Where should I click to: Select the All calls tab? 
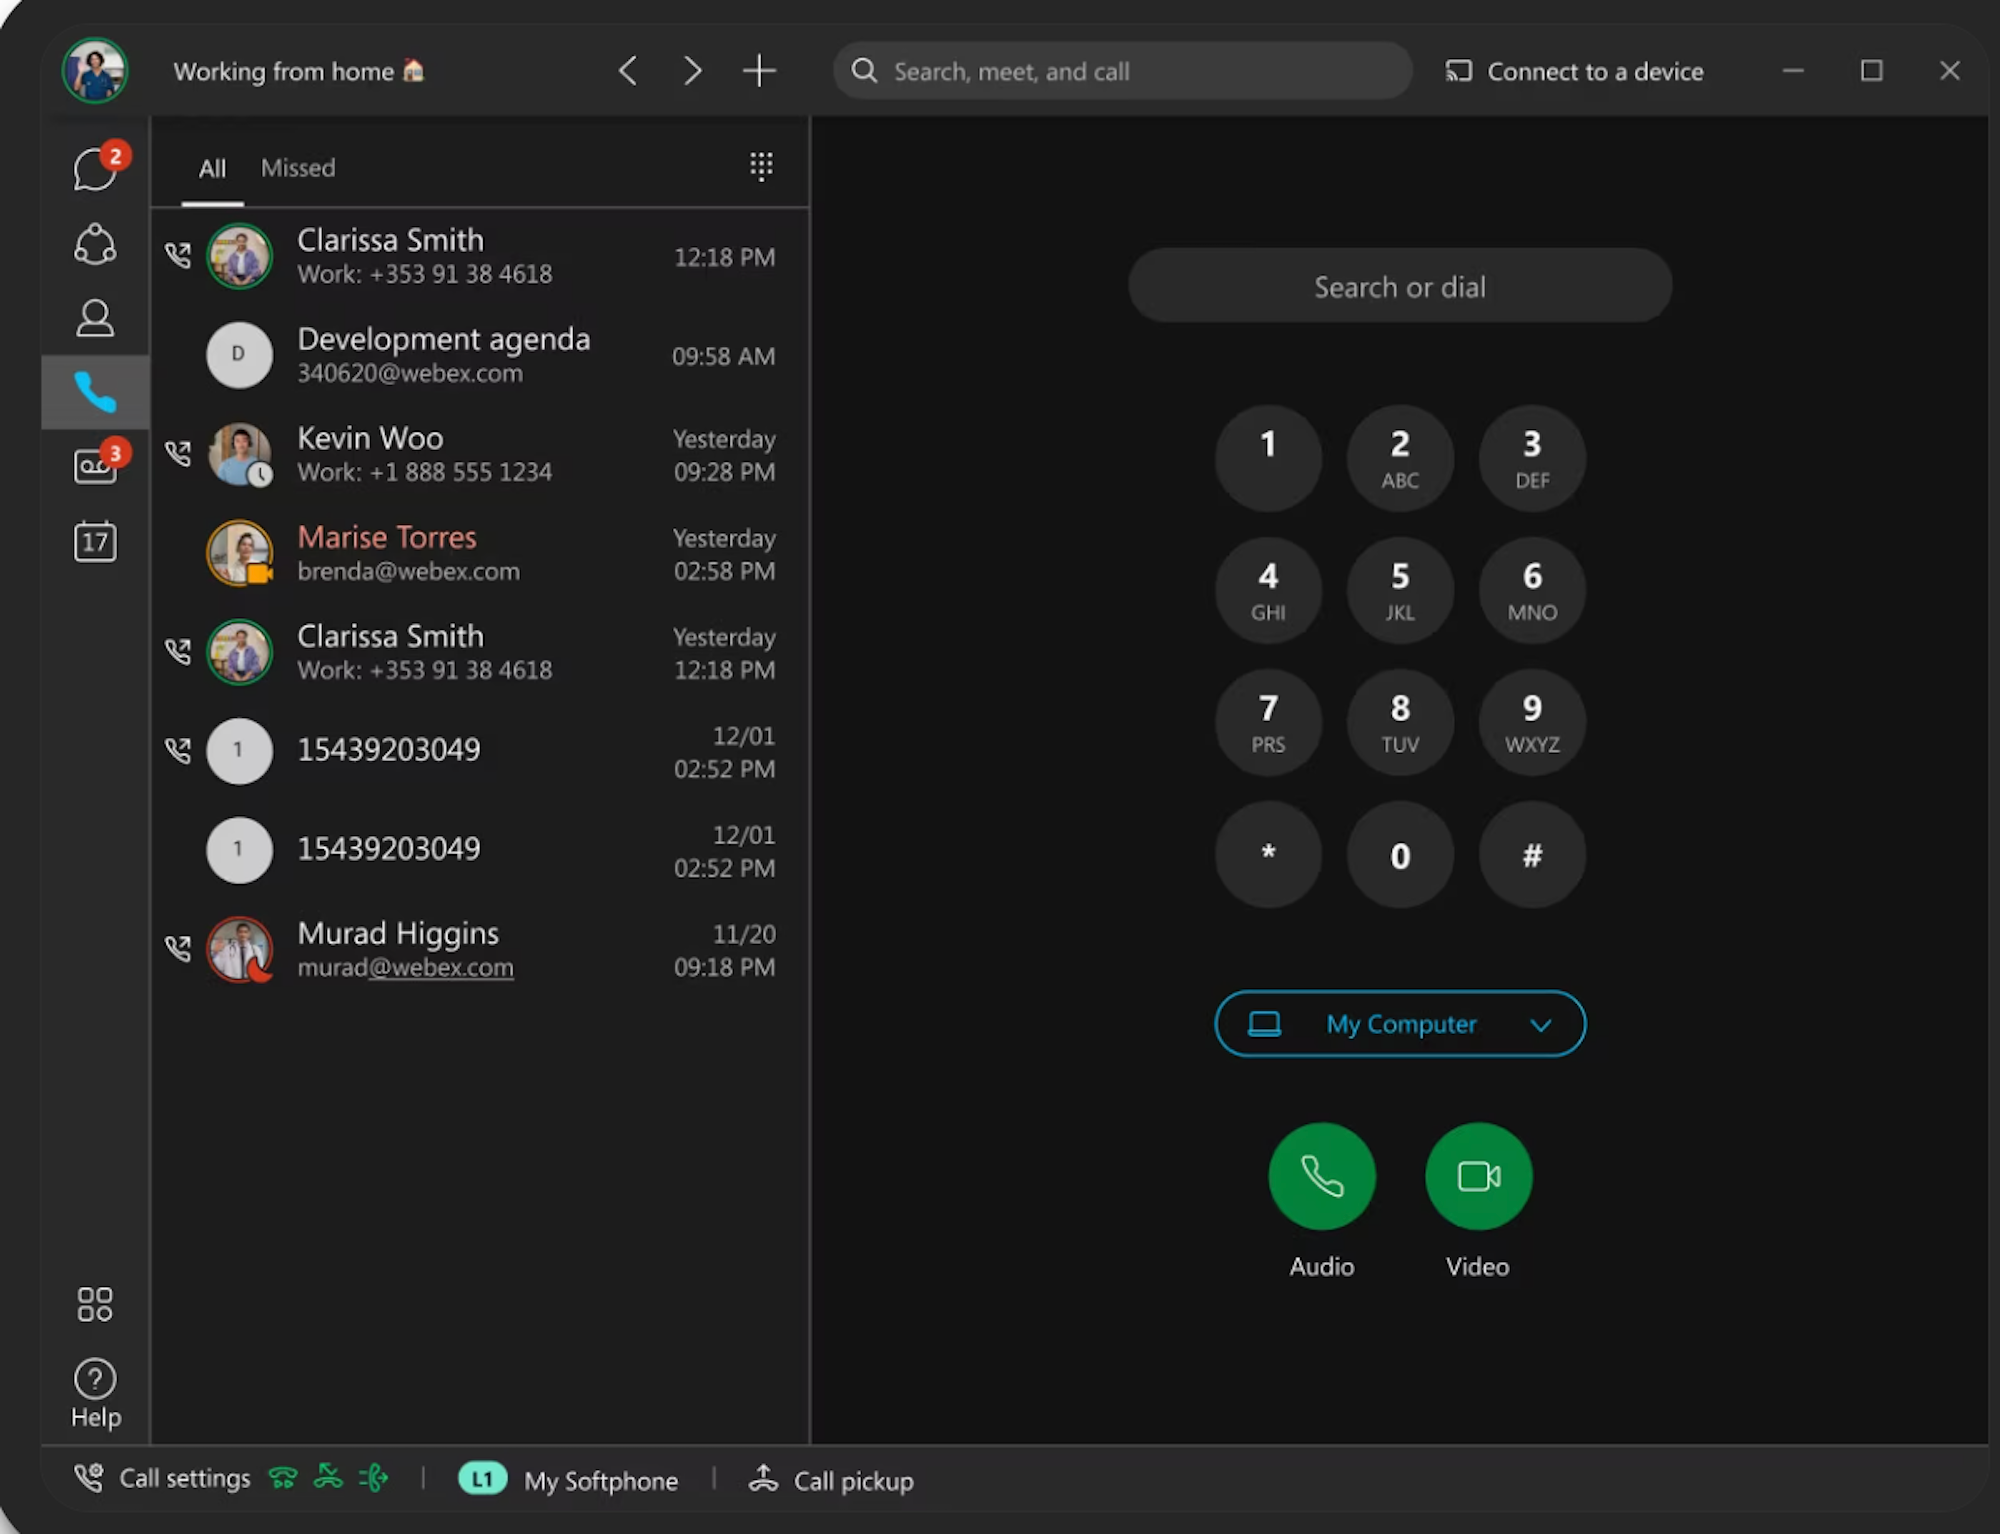coord(211,168)
